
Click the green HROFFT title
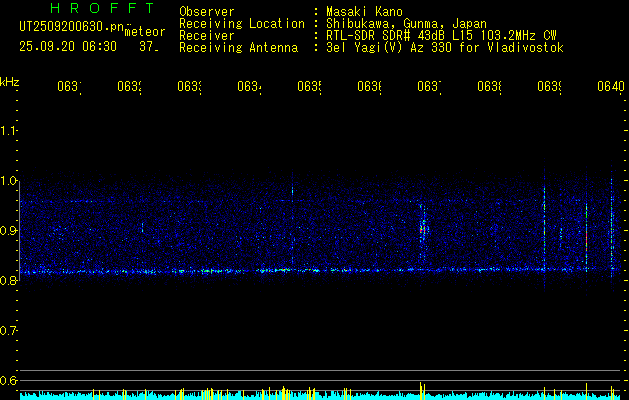click(x=103, y=8)
